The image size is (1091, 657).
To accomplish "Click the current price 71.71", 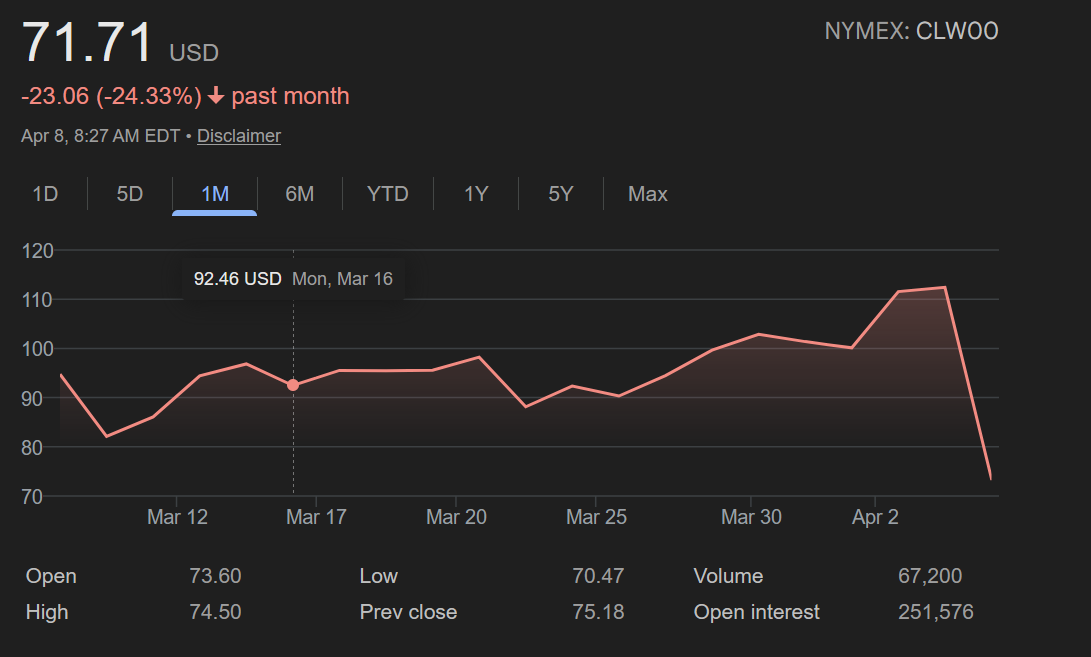I will coord(86,42).
